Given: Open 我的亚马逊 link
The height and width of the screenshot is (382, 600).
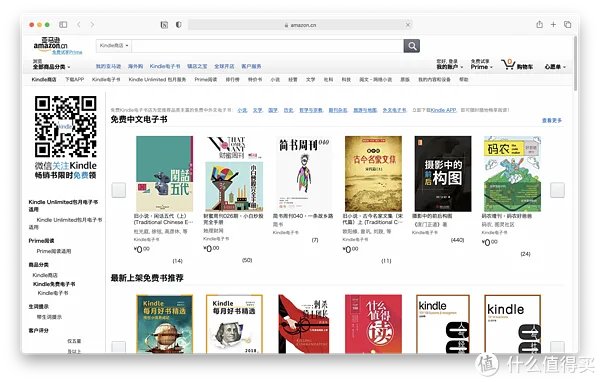Looking at the screenshot, I should (x=108, y=66).
